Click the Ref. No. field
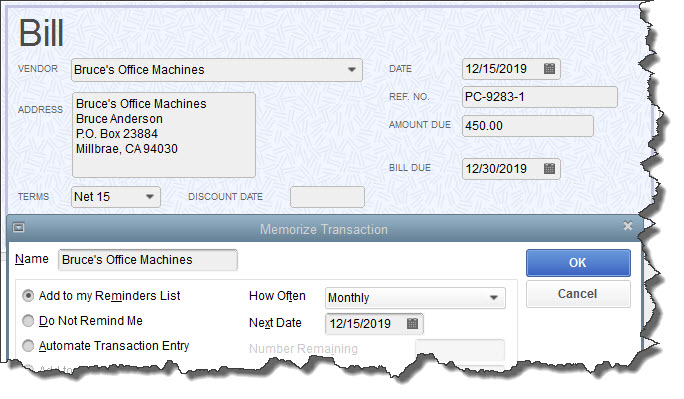Screen dimensions: 684x399 (540, 97)
